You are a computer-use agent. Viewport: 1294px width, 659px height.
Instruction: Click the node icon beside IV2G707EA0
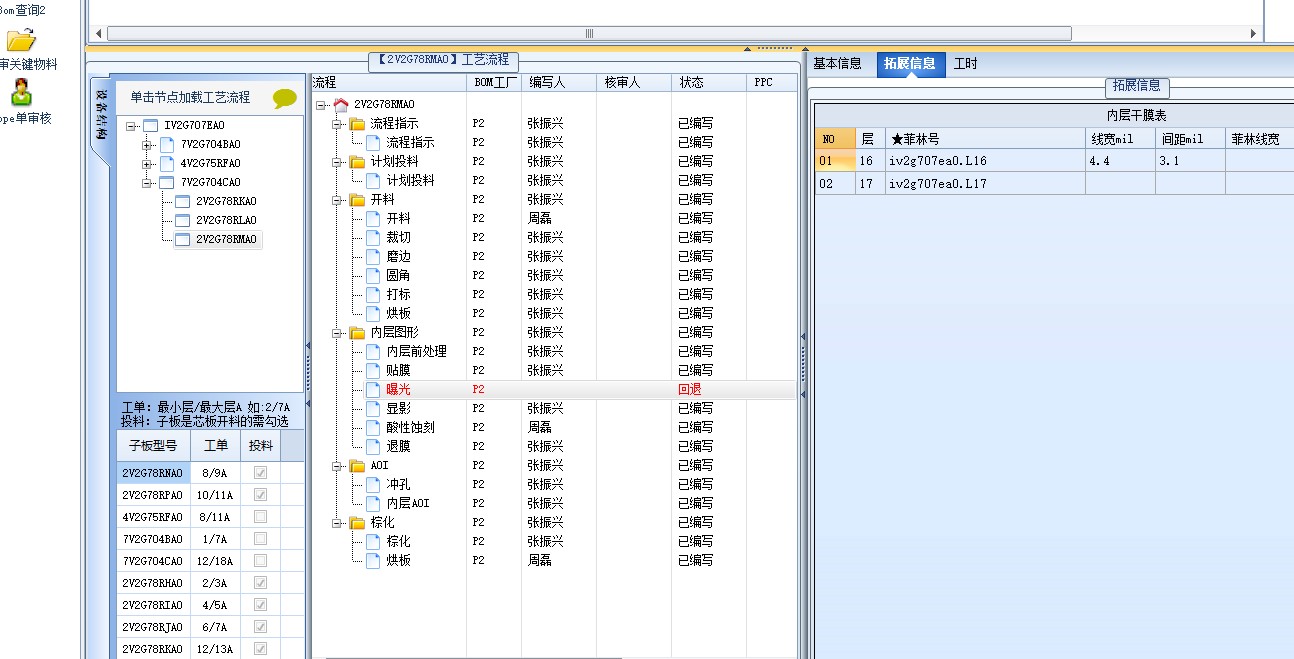pyautogui.click(x=150, y=125)
